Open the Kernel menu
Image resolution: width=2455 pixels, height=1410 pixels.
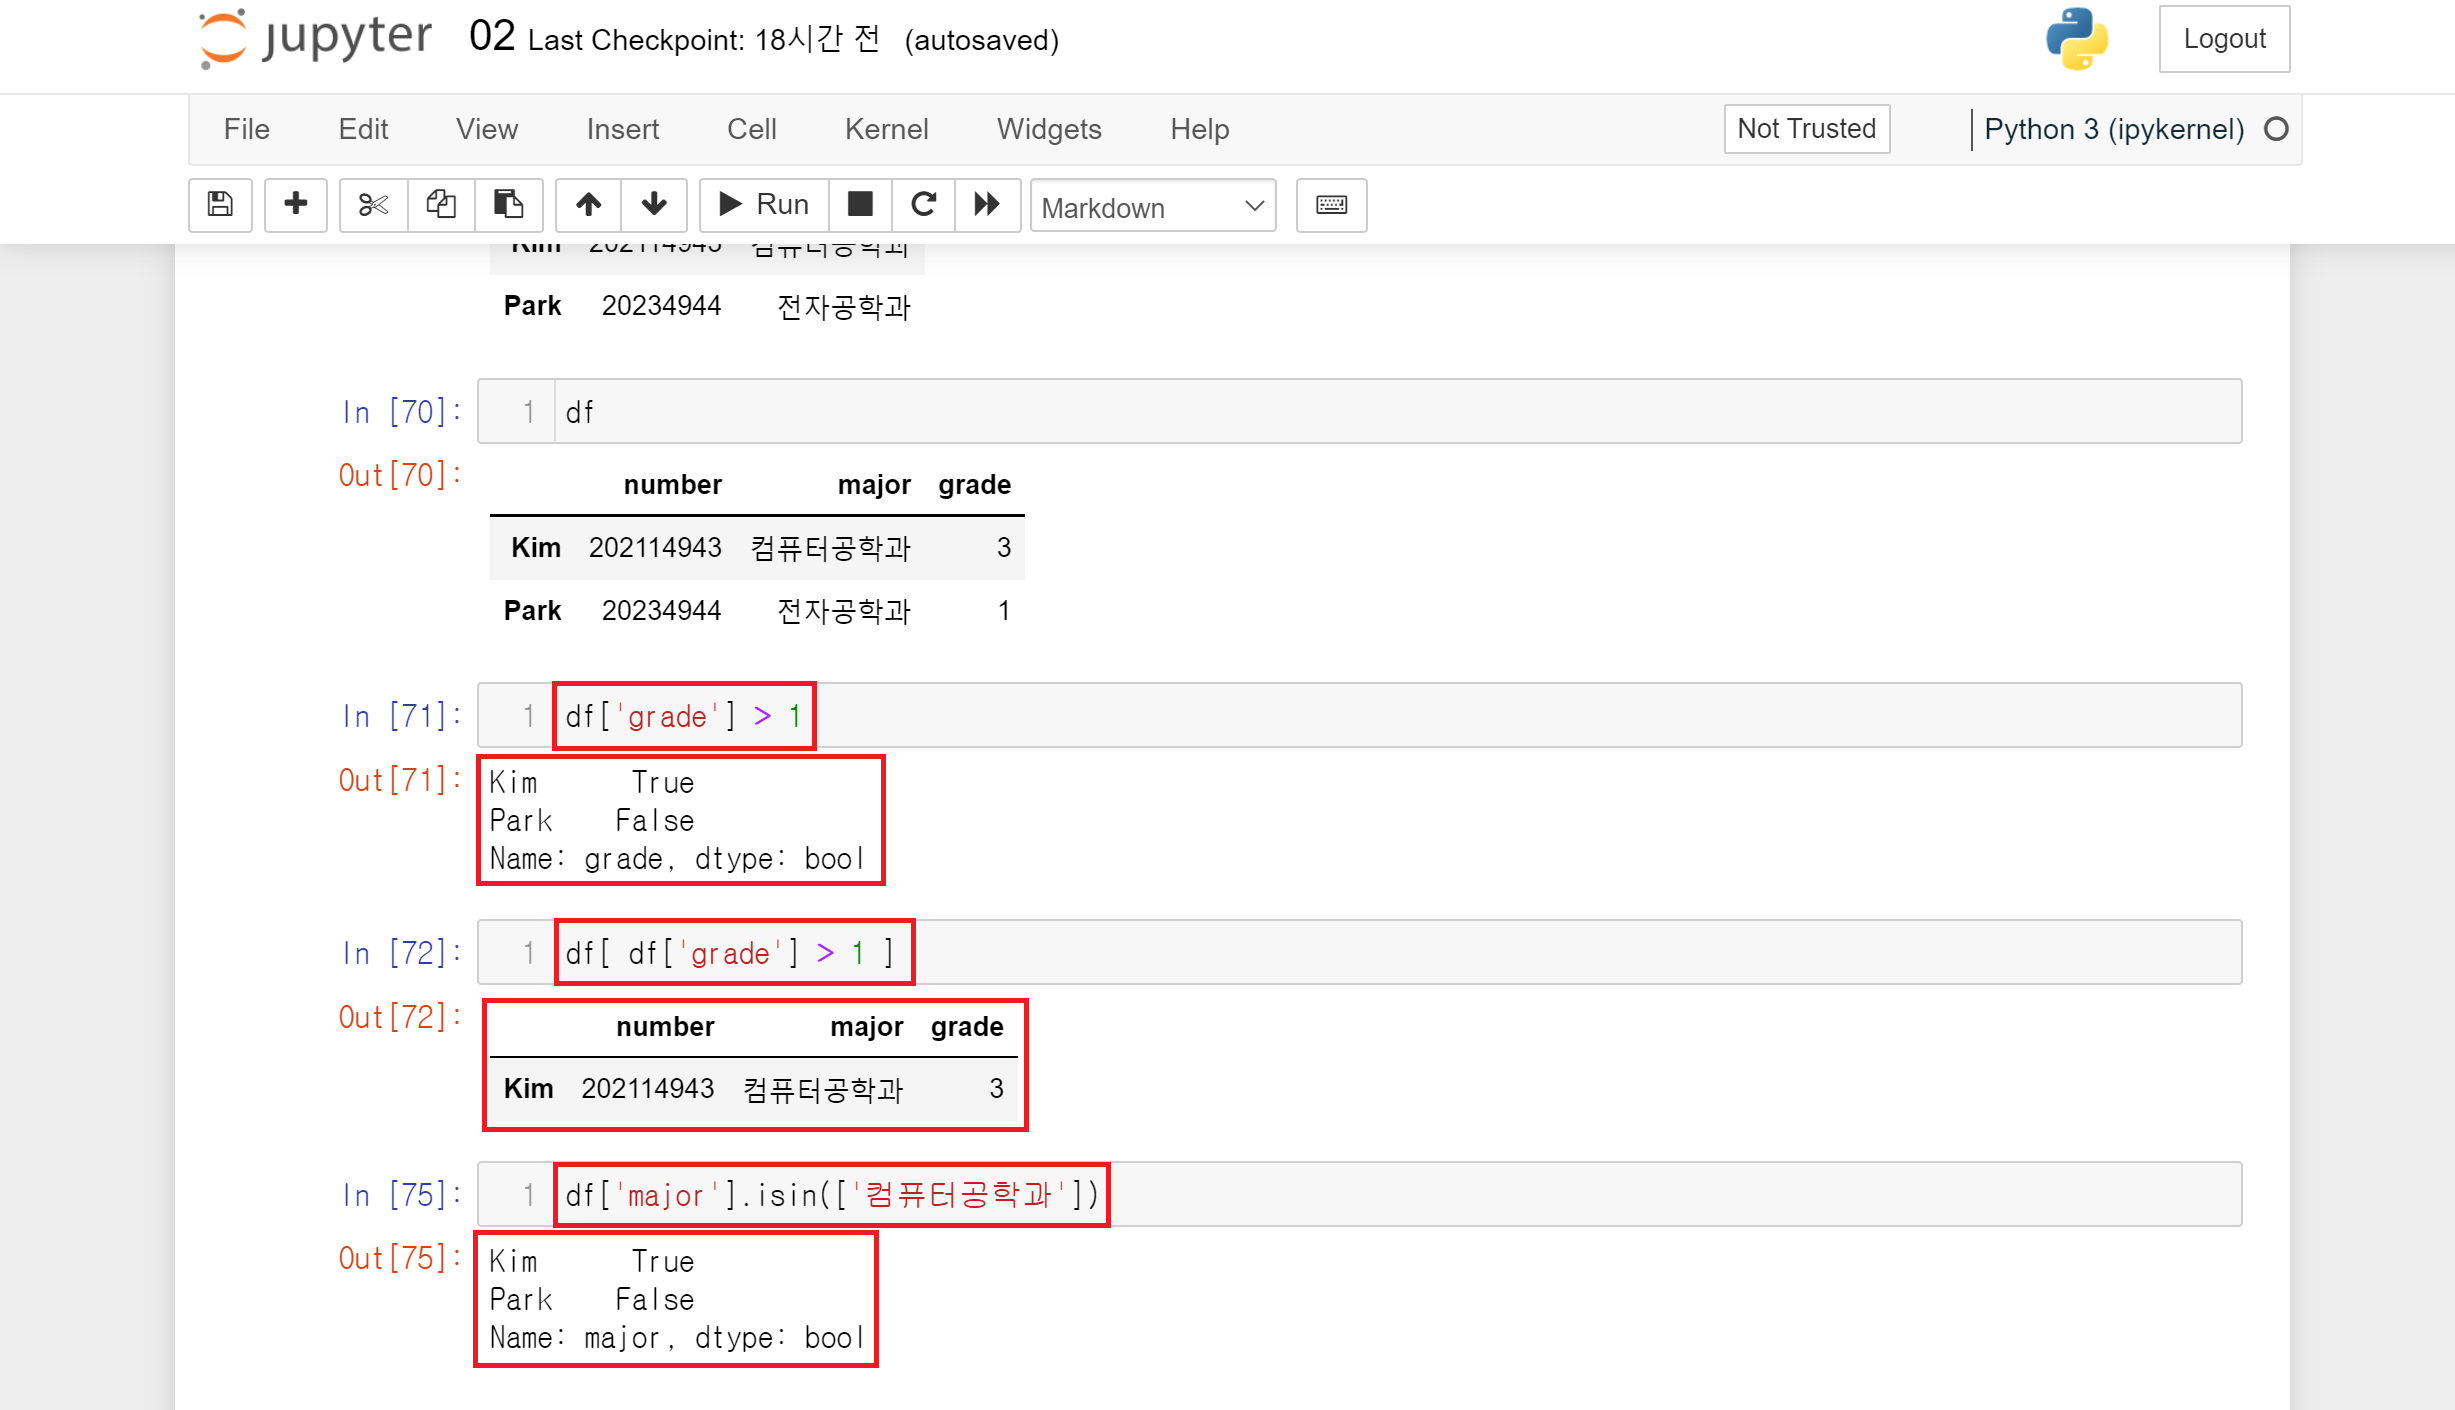click(x=886, y=129)
